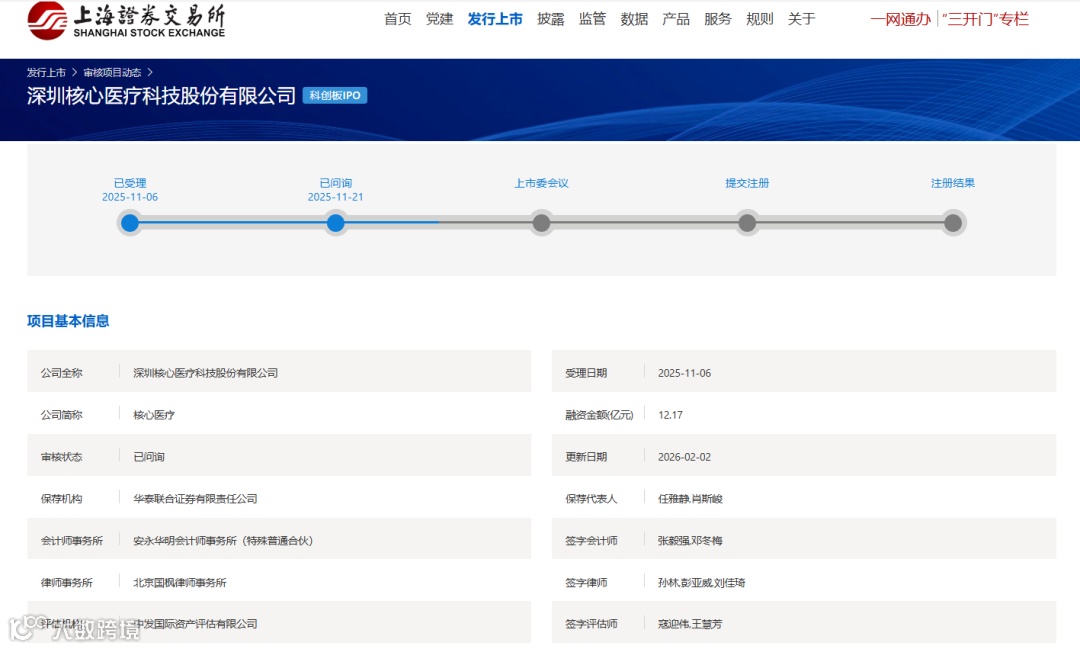The width and height of the screenshot is (1080, 649).
Task: Click the sponsor 华泰联合证券有限责任公司
Action: pyautogui.click(x=195, y=499)
